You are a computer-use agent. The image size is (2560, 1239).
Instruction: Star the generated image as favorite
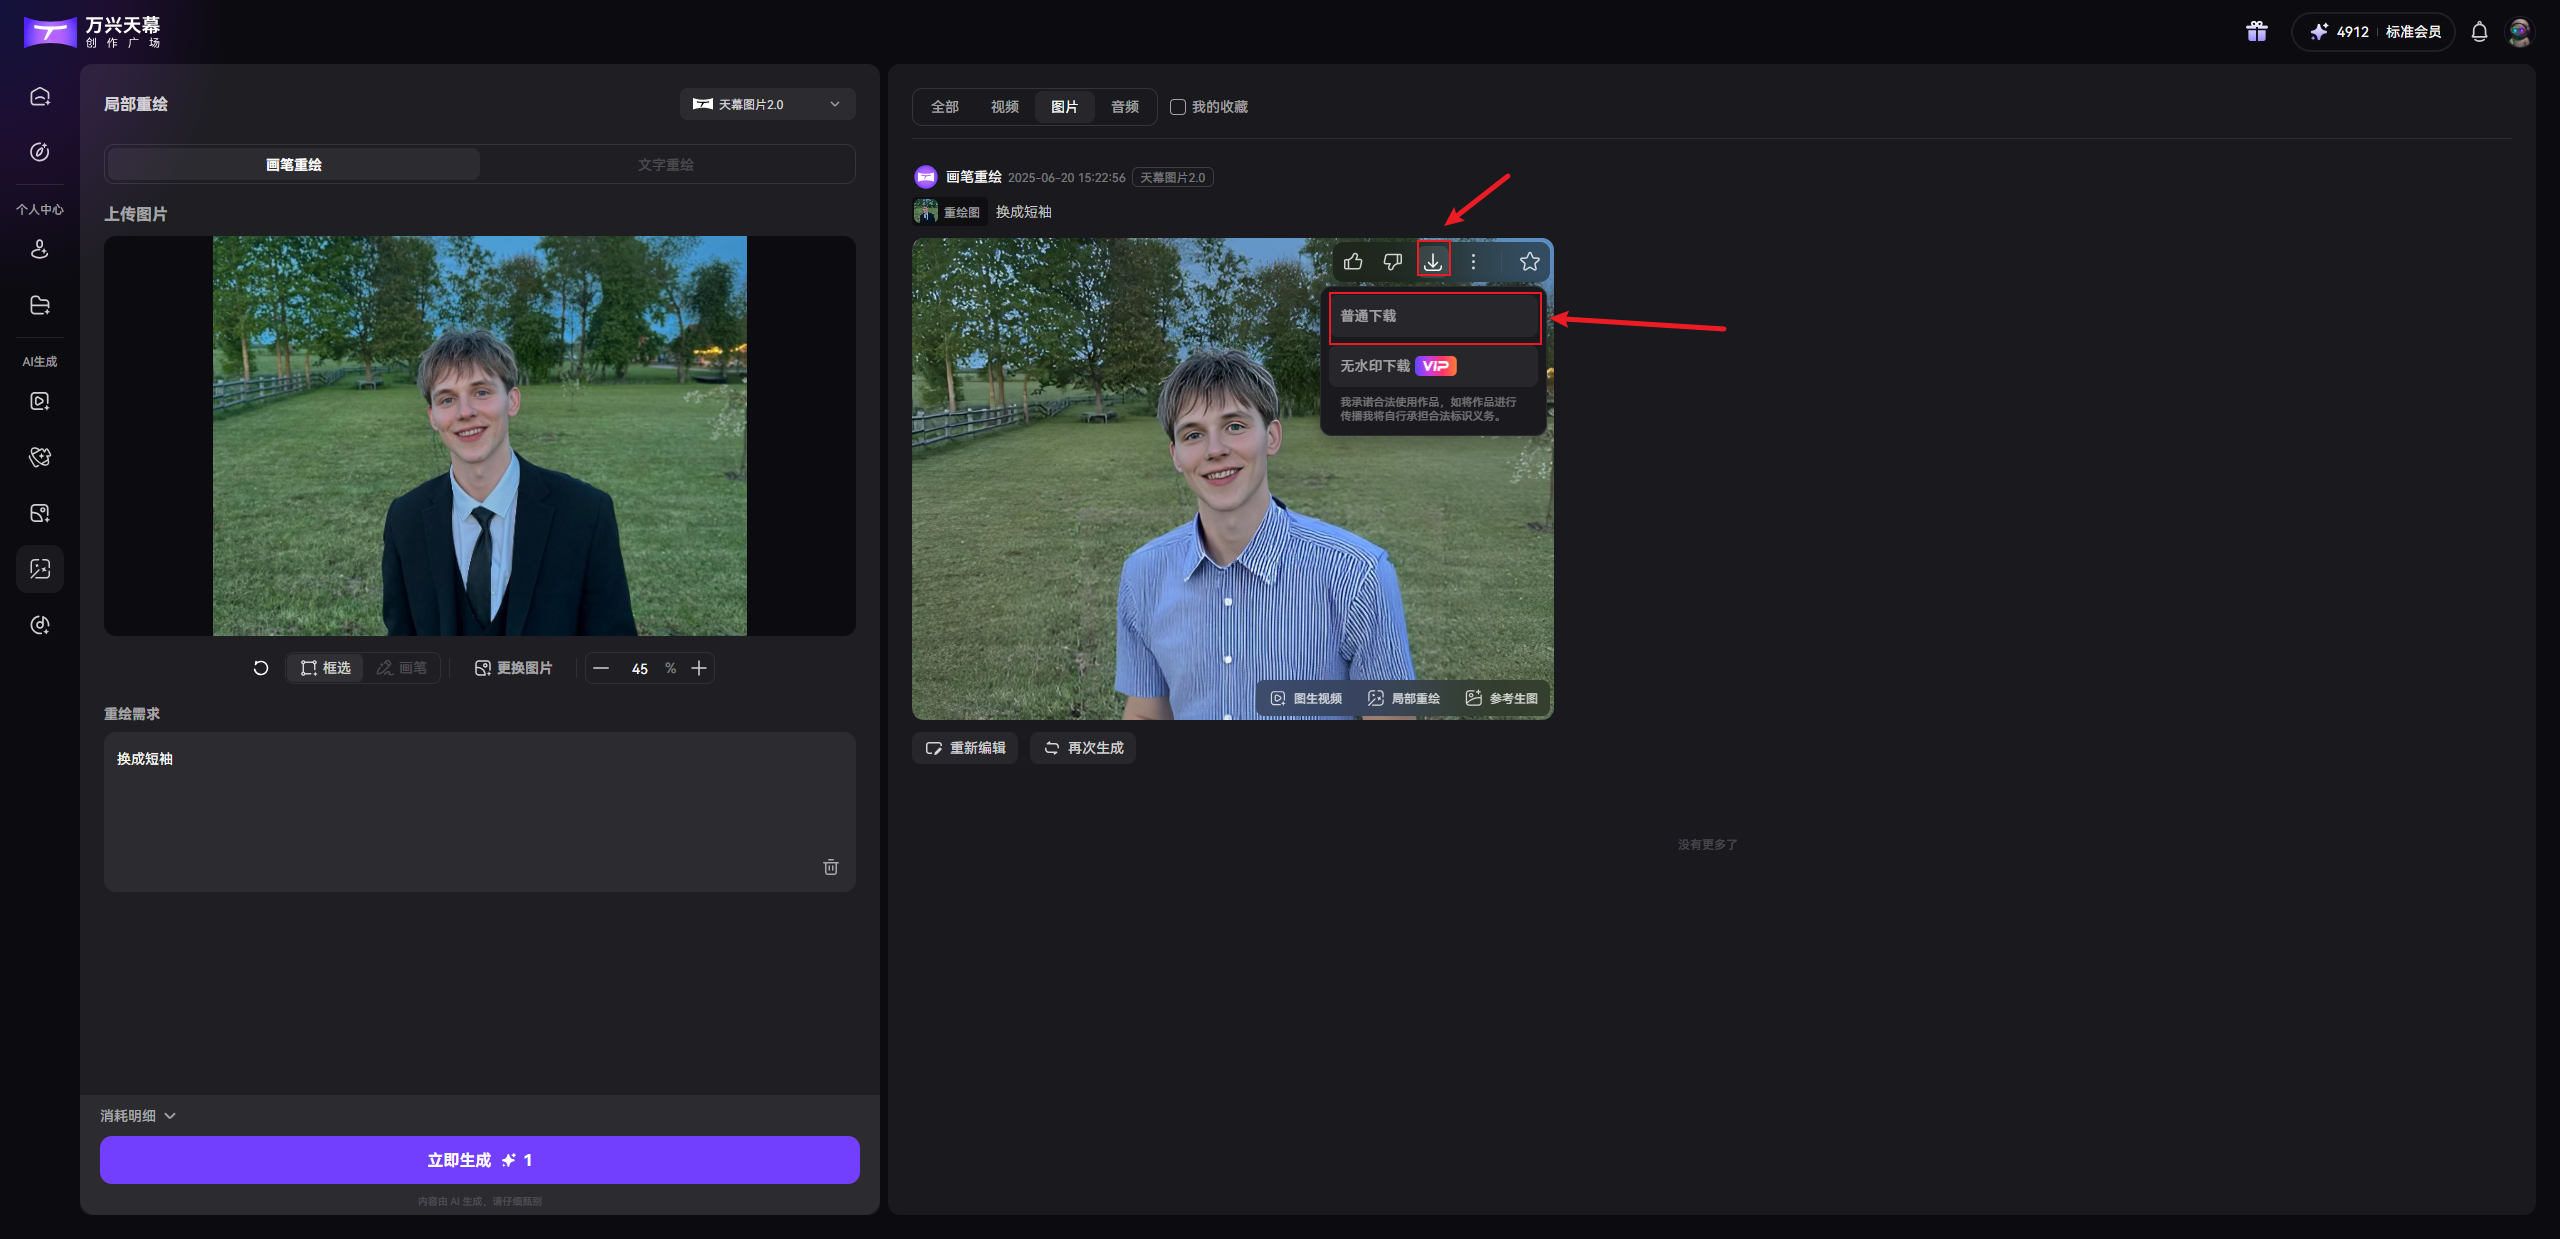tap(1529, 262)
